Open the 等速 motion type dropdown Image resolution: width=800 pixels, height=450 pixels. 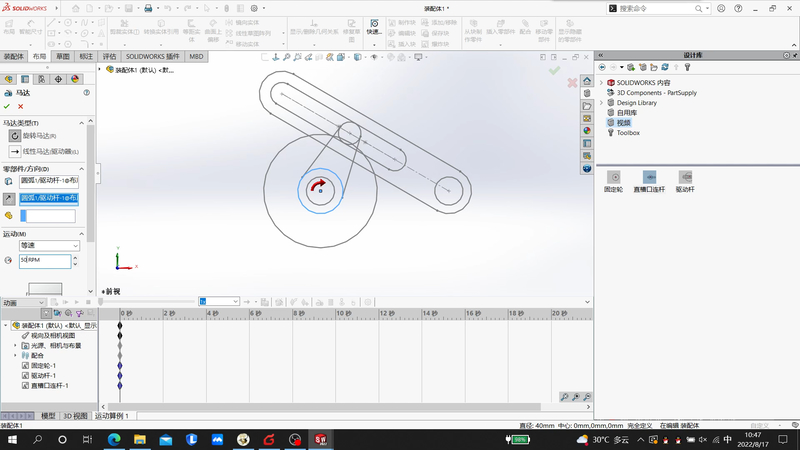tap(49, 245)
